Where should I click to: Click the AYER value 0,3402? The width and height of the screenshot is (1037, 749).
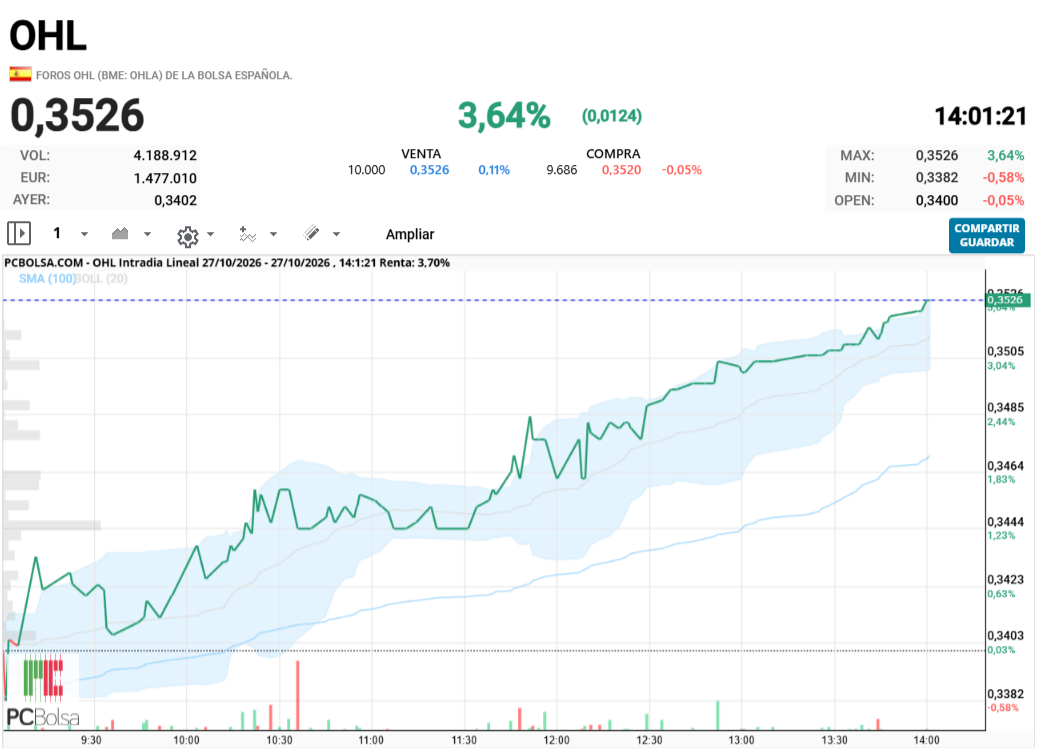pyautogui.click(x=175, y=200)
